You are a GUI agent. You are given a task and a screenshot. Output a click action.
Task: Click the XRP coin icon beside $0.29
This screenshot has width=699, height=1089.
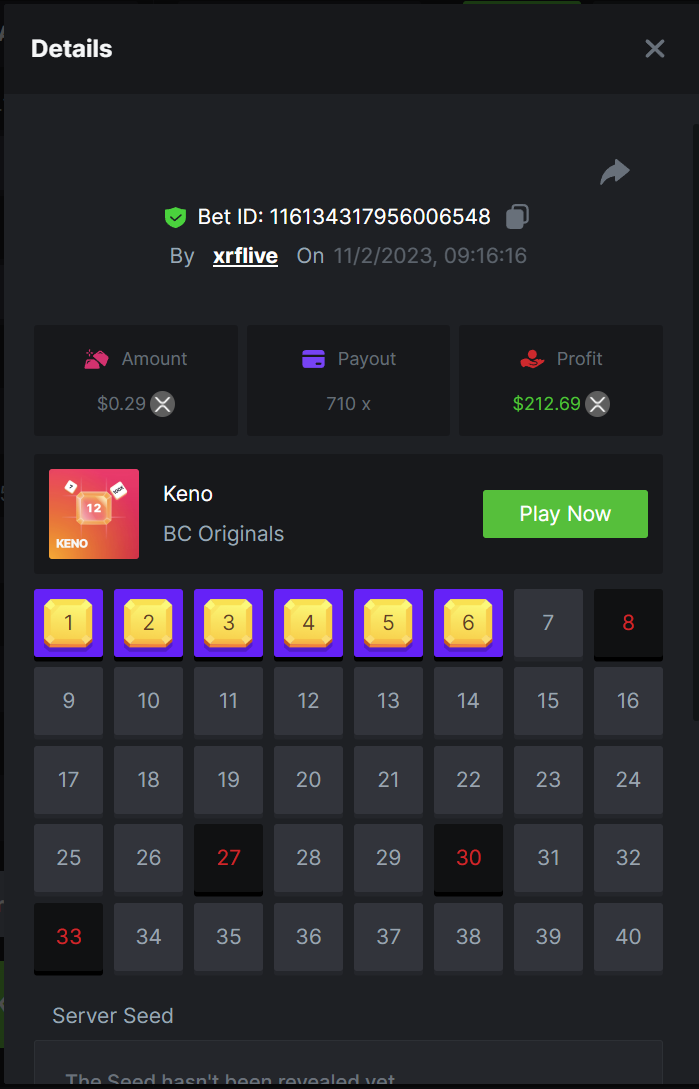[163, 404]
